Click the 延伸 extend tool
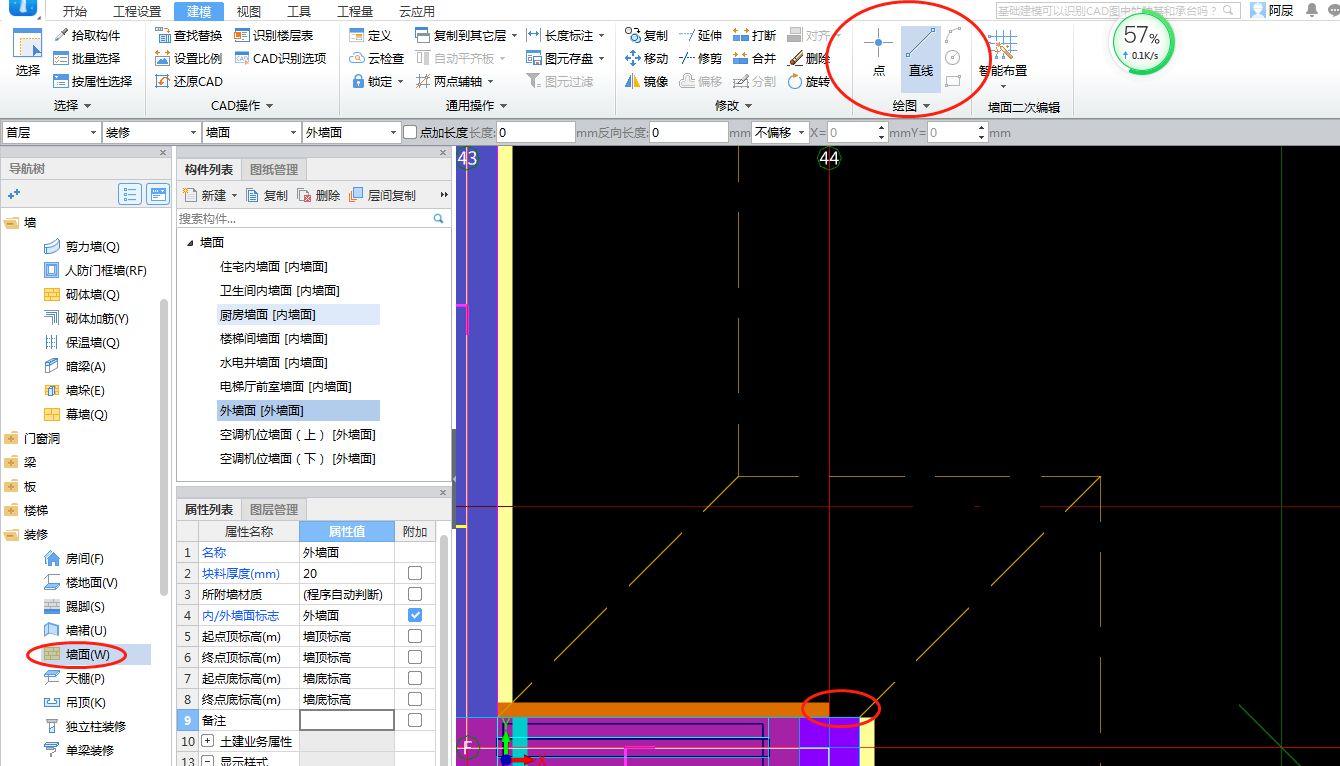The width and height of the screenshot is (1340, 766). (700, 35)
